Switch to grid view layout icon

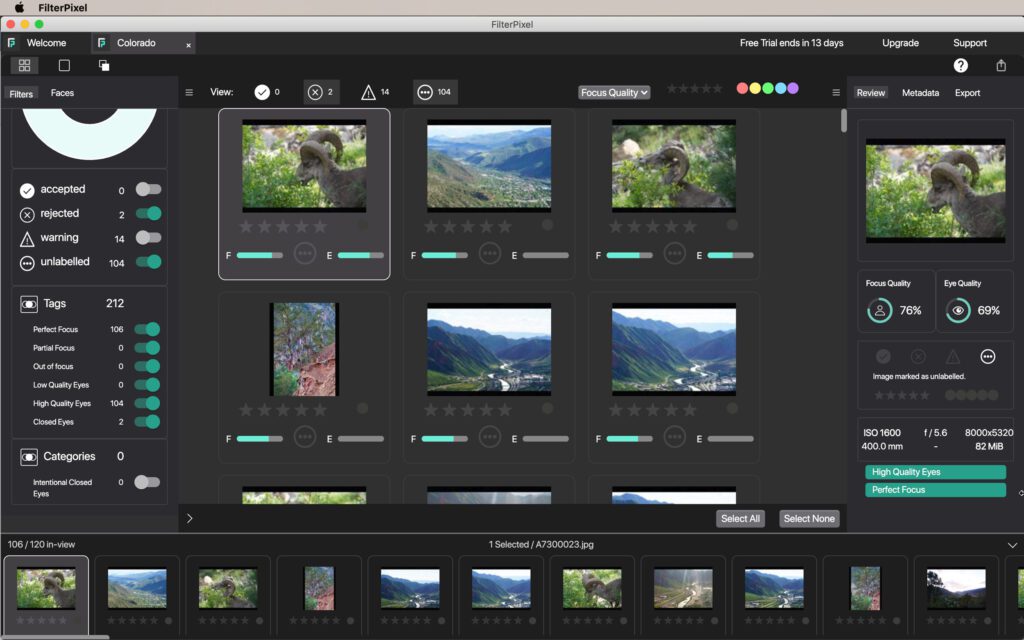[x=24, y=66]
